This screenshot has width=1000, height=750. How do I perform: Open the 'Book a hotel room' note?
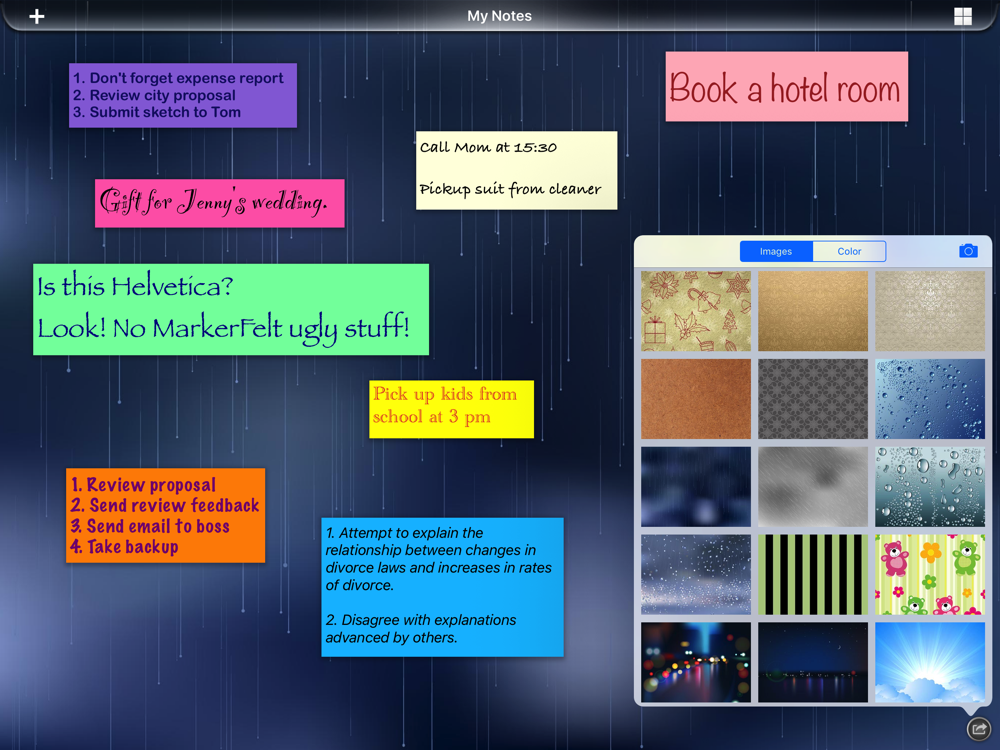click(x=786, y=87)
